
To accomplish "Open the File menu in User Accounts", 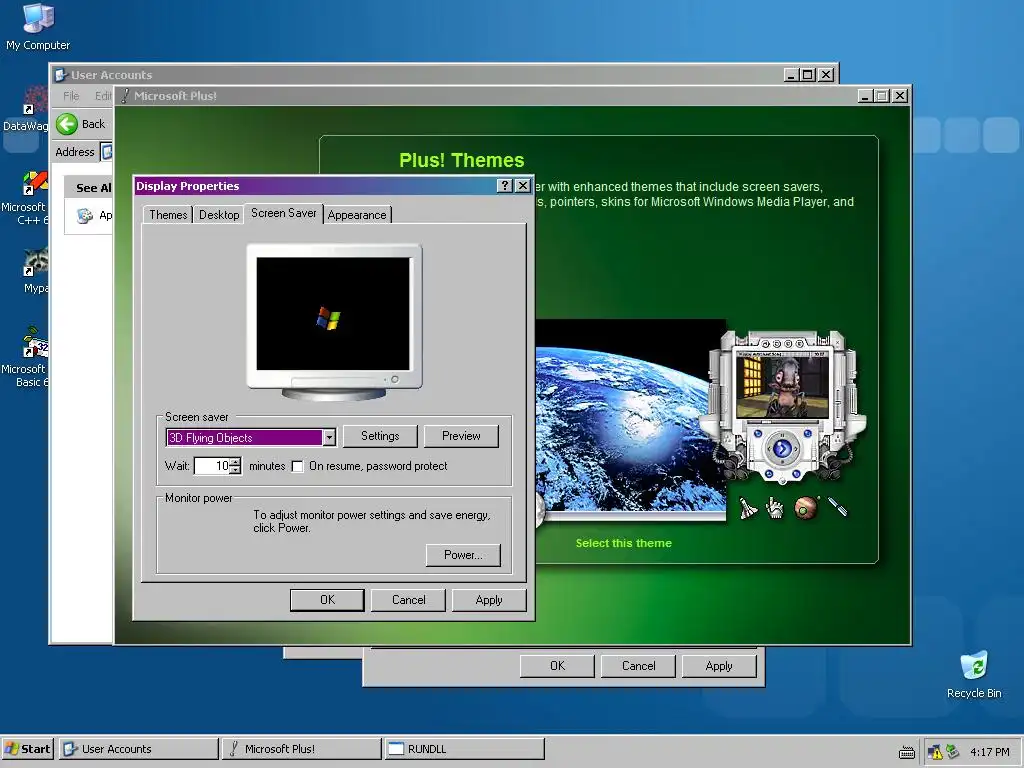I will (x=71, y=96).
